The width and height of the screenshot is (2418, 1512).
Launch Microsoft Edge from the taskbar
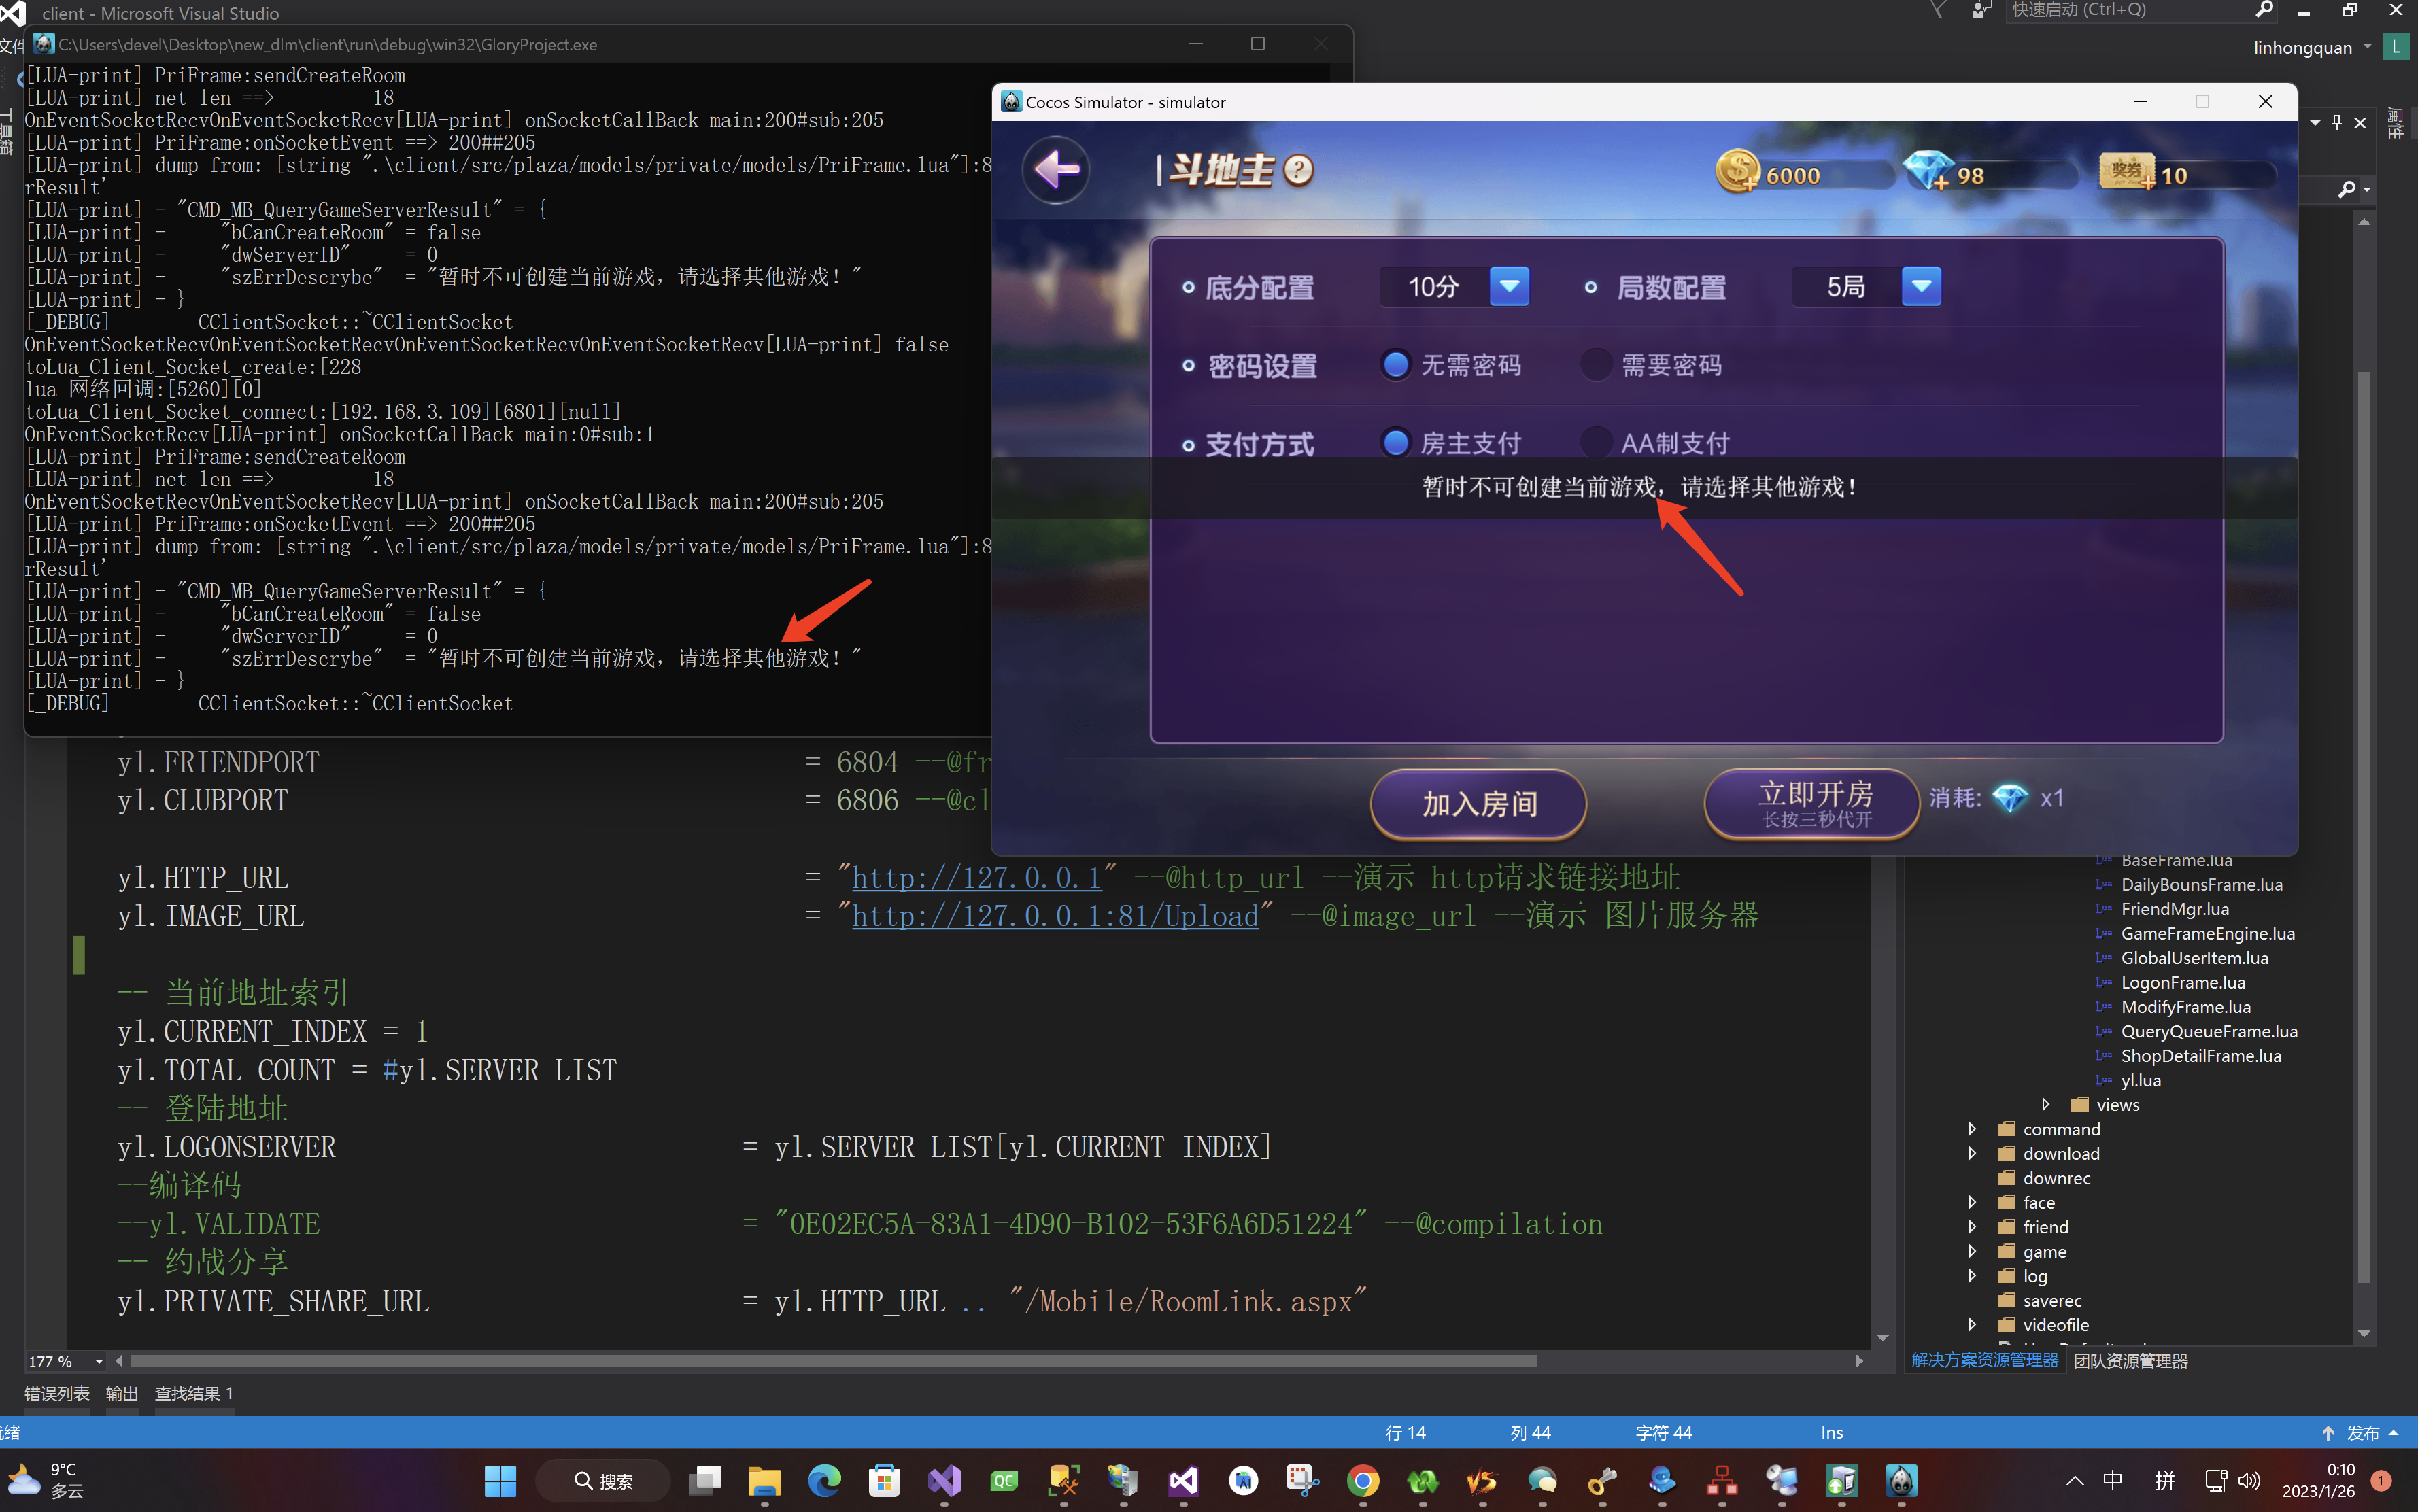(825, 1480)
